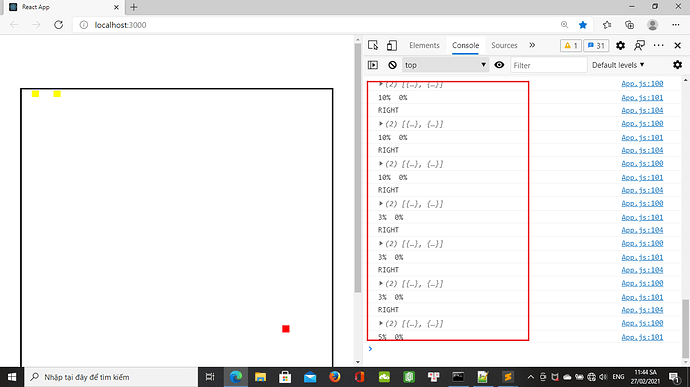Open the top JavaScript context dropdown

pyautogui.click(x=445, y=65)
